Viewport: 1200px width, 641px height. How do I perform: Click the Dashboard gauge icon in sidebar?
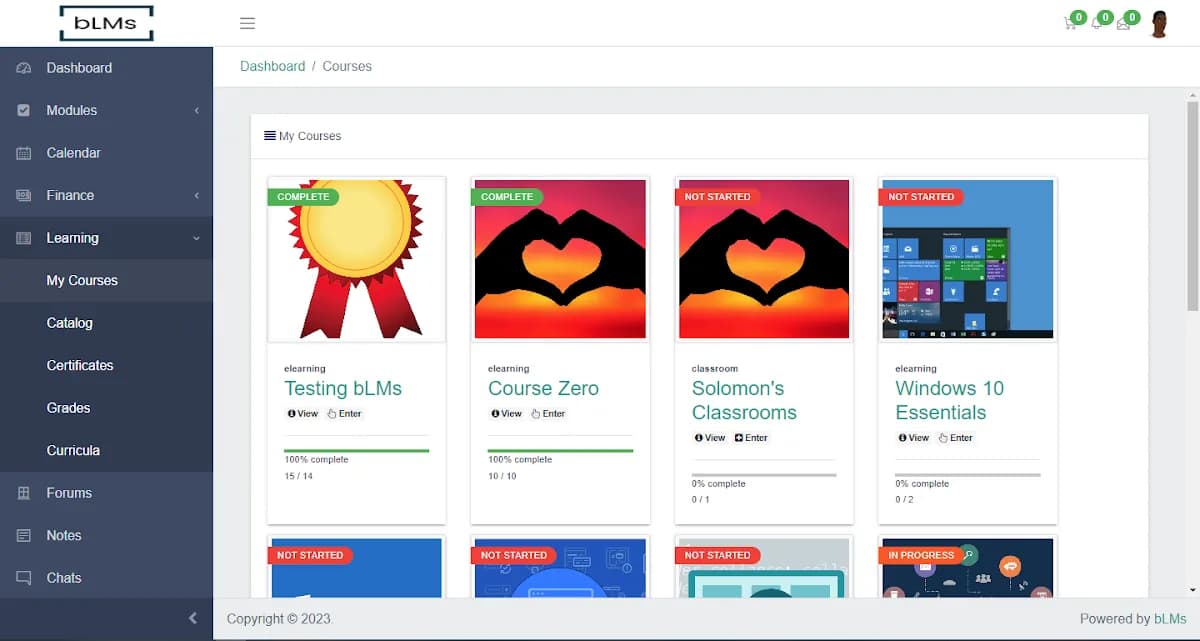pos(24,68)
